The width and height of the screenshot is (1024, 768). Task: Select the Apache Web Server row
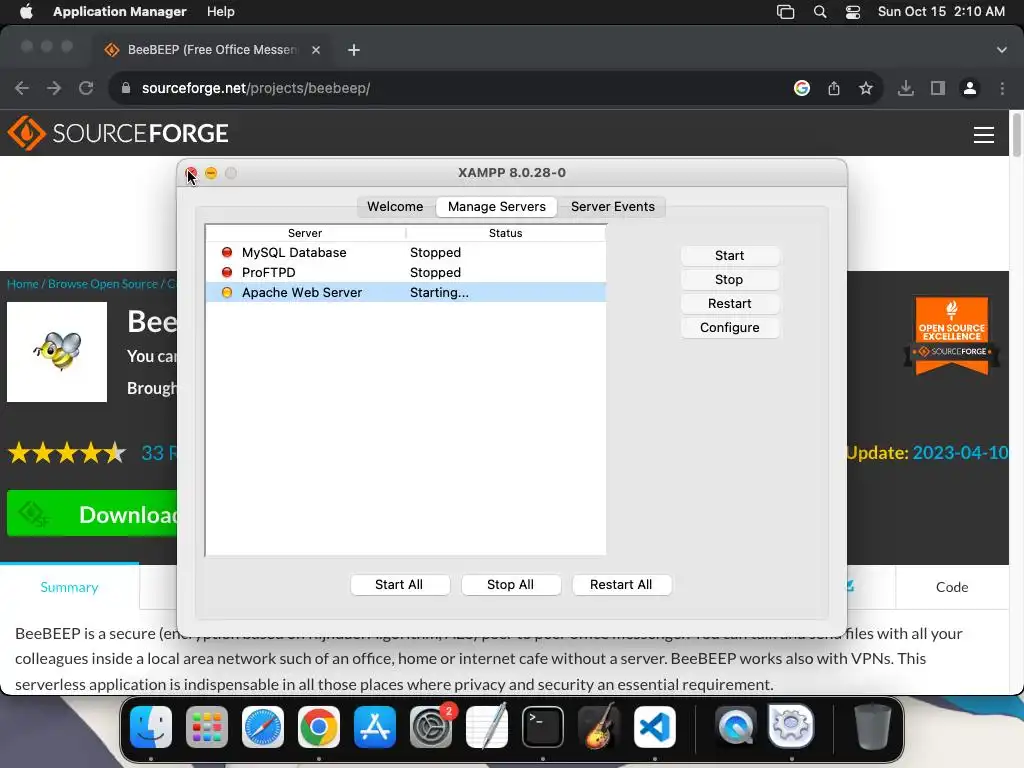click(406, 293)
